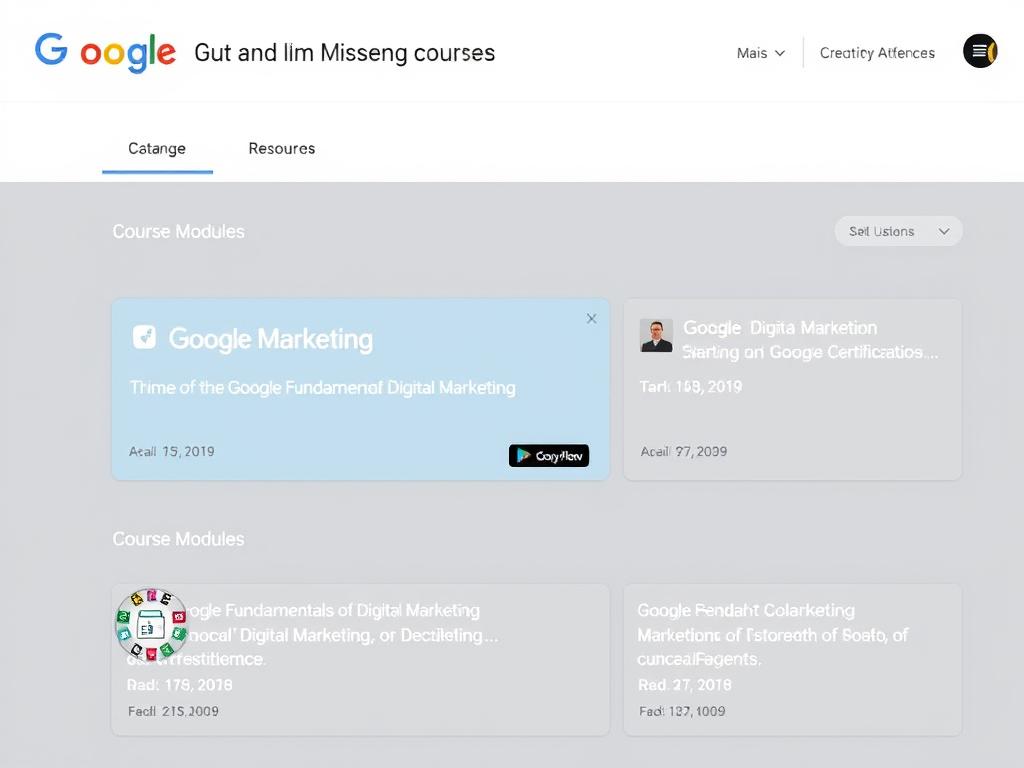1024x768 pixels.
Task: Click the 'Aeall 15, 2019' date text
Action: [x=172, y=451]
